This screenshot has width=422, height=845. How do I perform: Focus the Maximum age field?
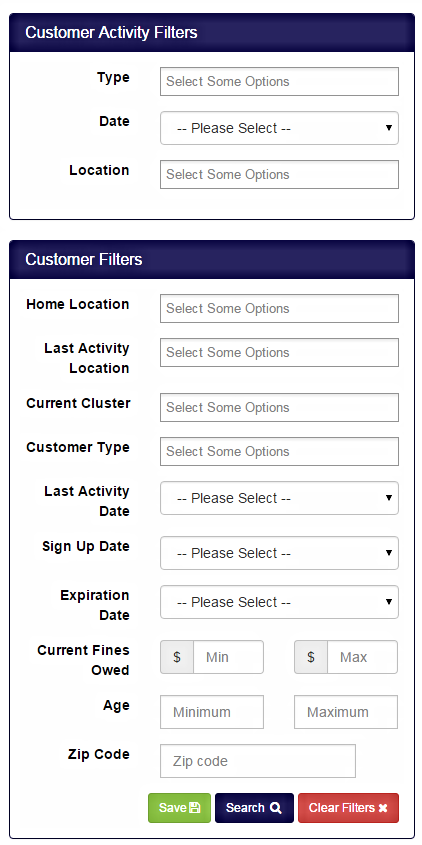[x=346, y=712]
